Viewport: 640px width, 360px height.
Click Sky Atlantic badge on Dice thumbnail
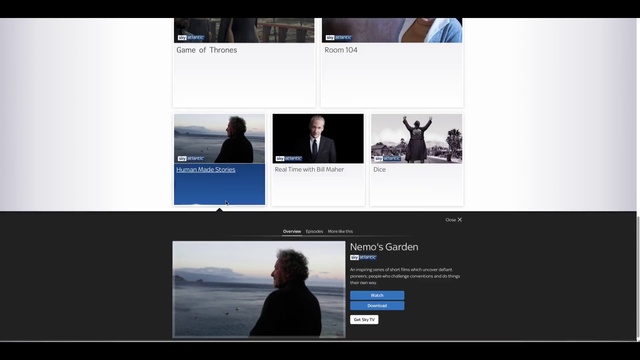click(388, 158)
